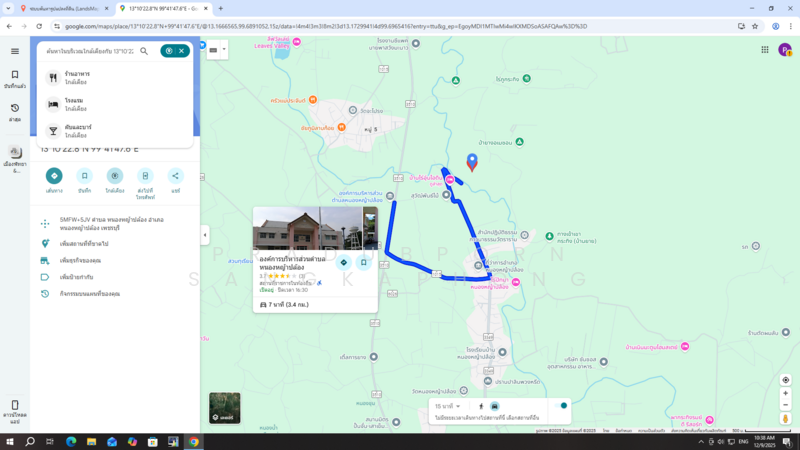Image resolution: width=800 pixels, height=450 pixels.
Task: Open the 15-minute travel time dropdown
Action: [447, 406]
